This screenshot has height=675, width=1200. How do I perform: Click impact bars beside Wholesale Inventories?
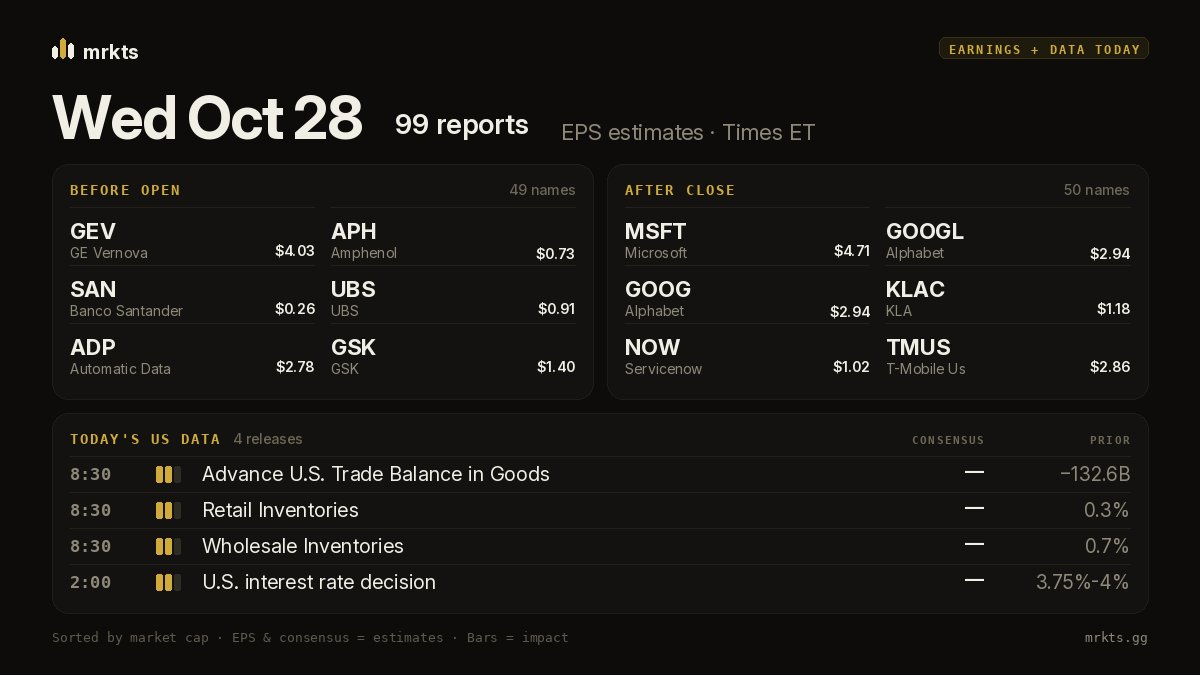[x=168, y=546]
